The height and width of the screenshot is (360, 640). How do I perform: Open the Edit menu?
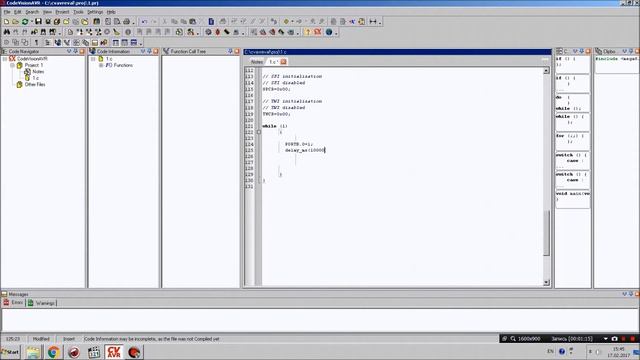[x=18, y=12]
